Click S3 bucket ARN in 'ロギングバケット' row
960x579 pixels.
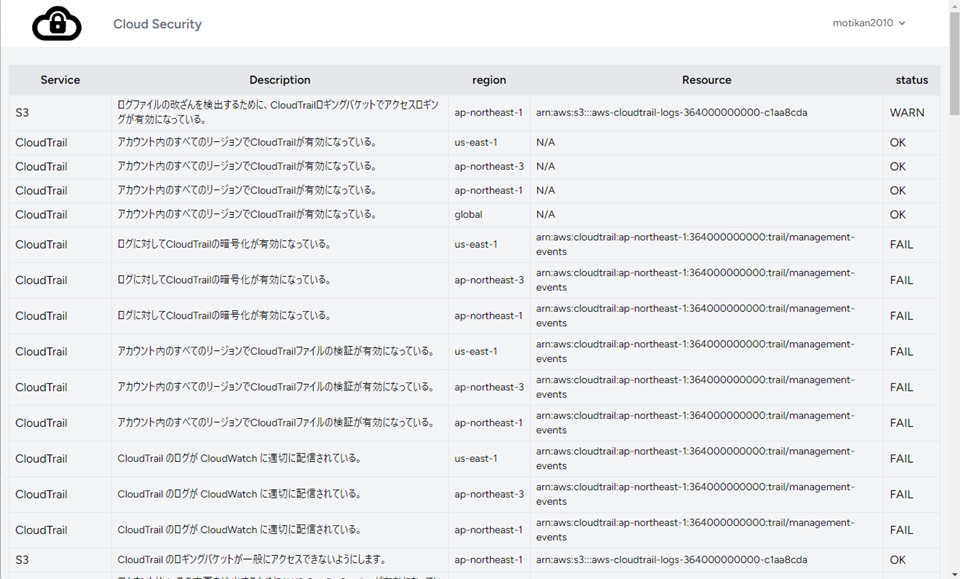point(672,560)
